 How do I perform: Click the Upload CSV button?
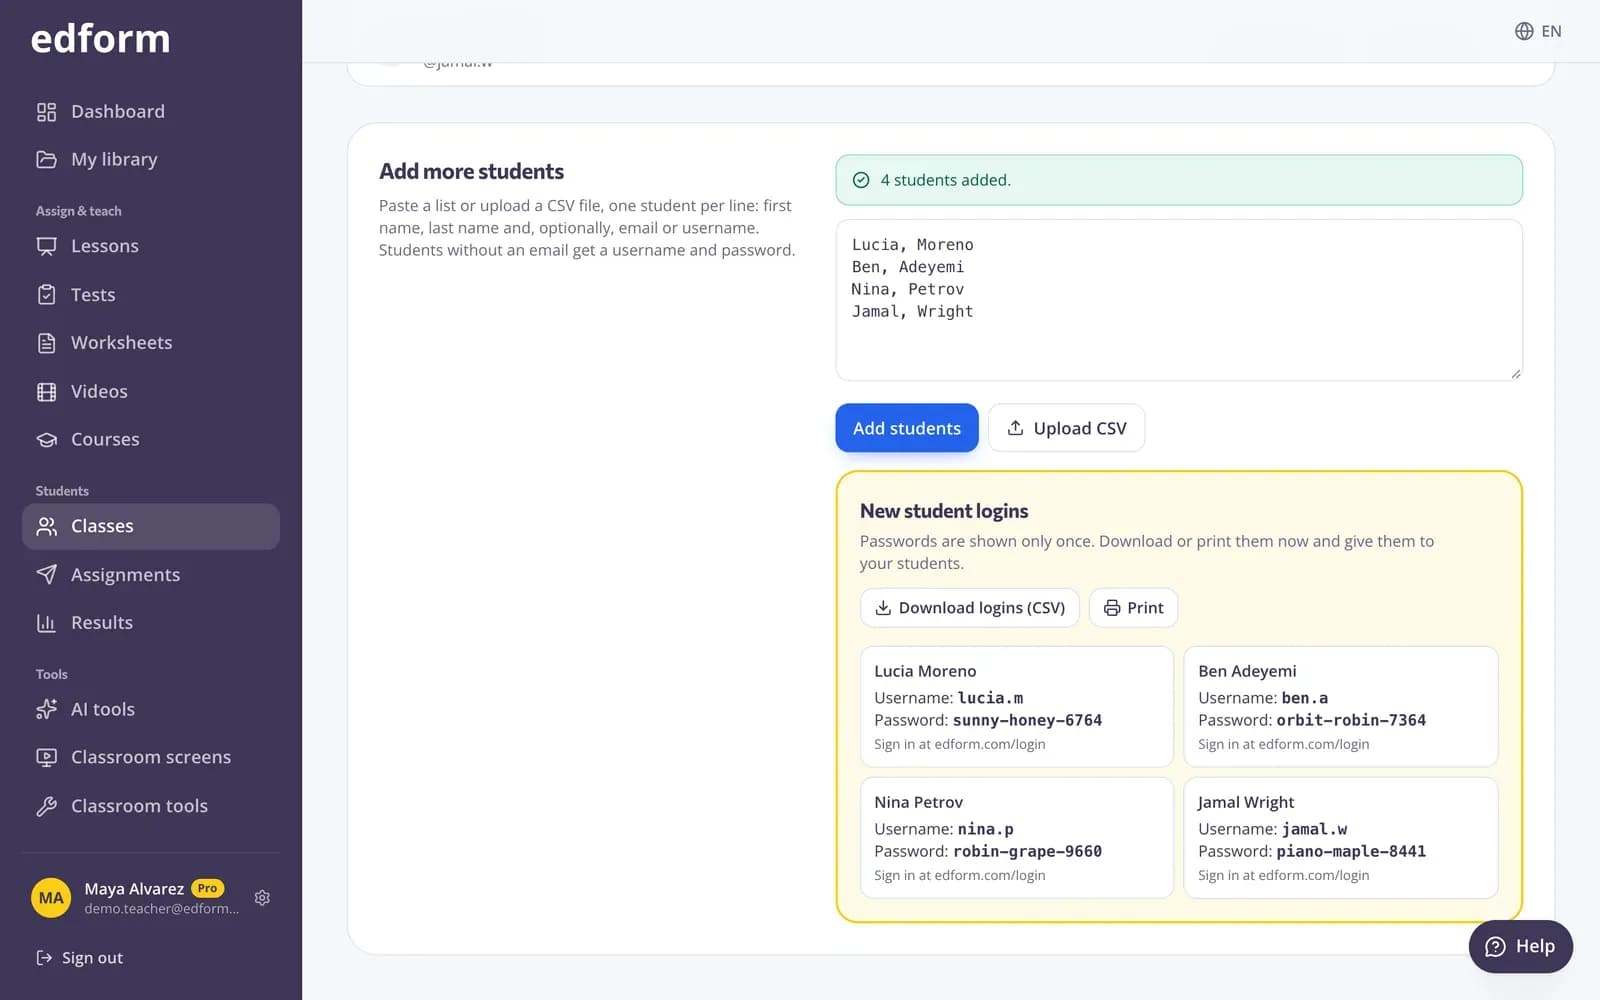click(1066, 428)
